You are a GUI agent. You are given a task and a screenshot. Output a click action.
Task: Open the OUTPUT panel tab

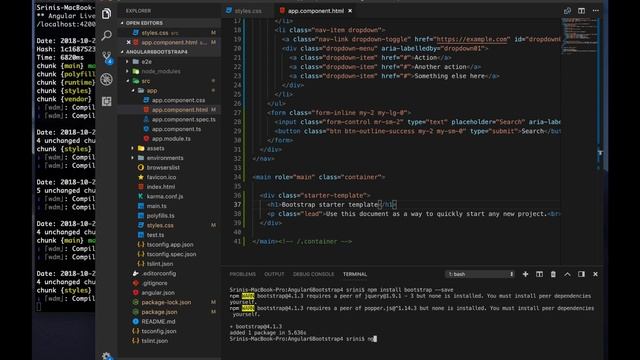274,274
